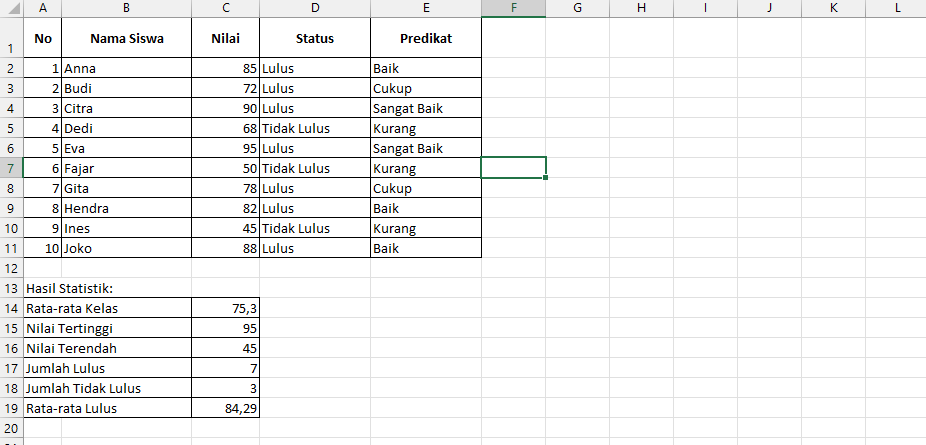Select the Tidak Lulus status for Dedi
The width and height of the screenshot is (926, 445).
point(315,128)
